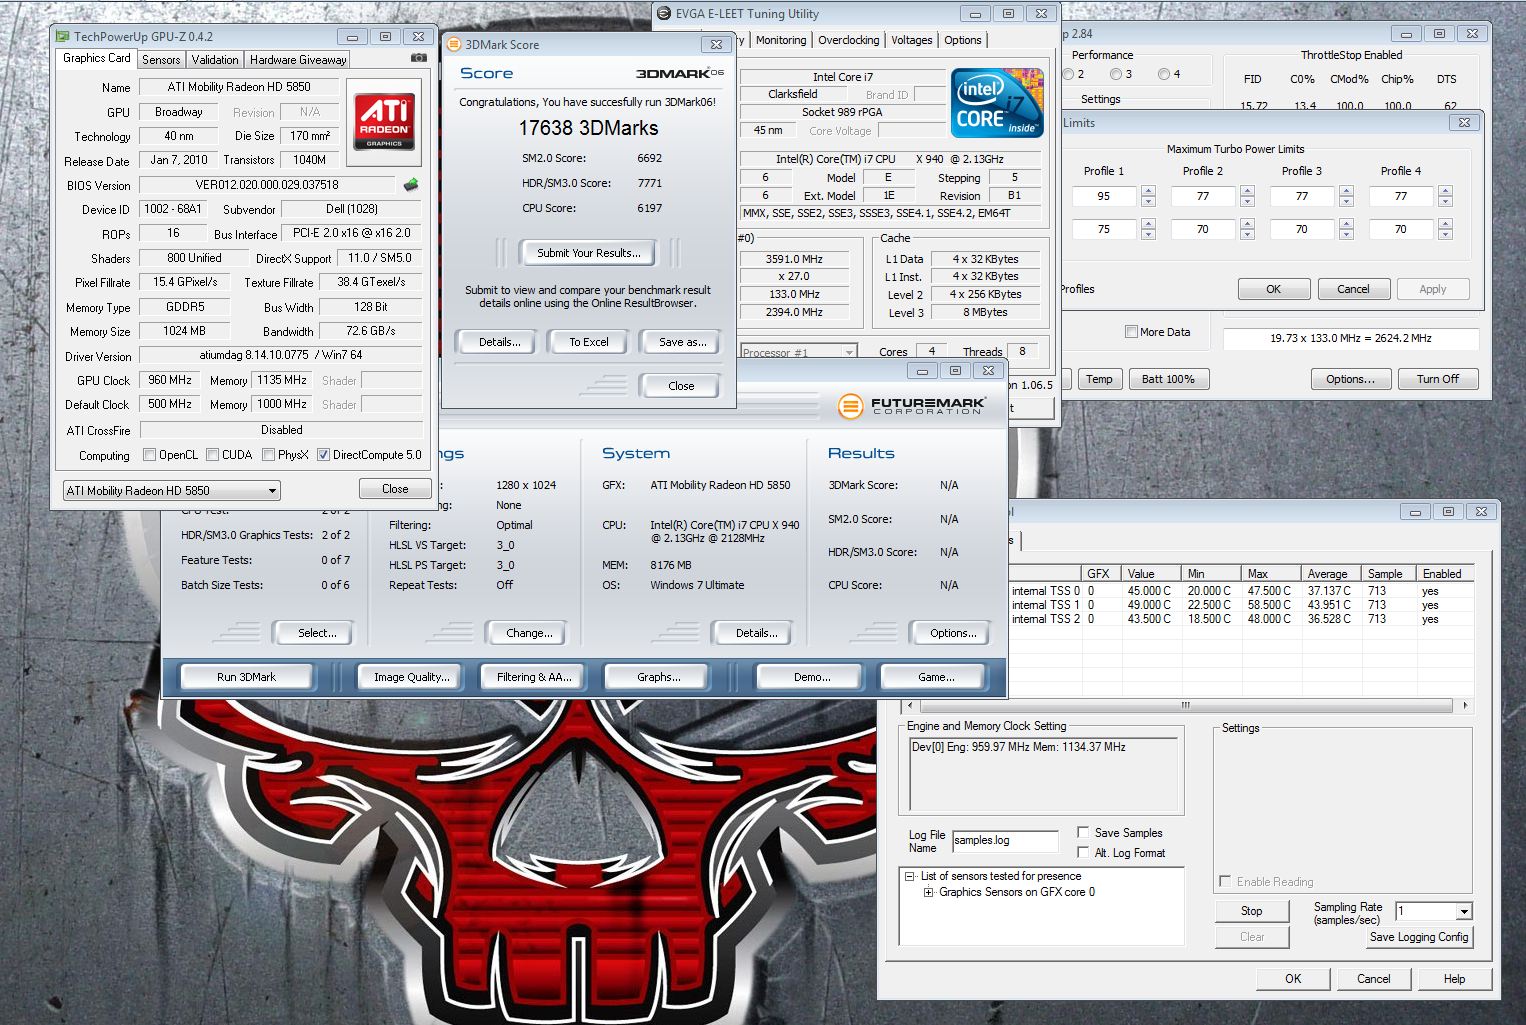The height and width of the screenshot is (1025, 1526).
Task: Click Options... in ThrottleStop window
Action: (1350, 379)
